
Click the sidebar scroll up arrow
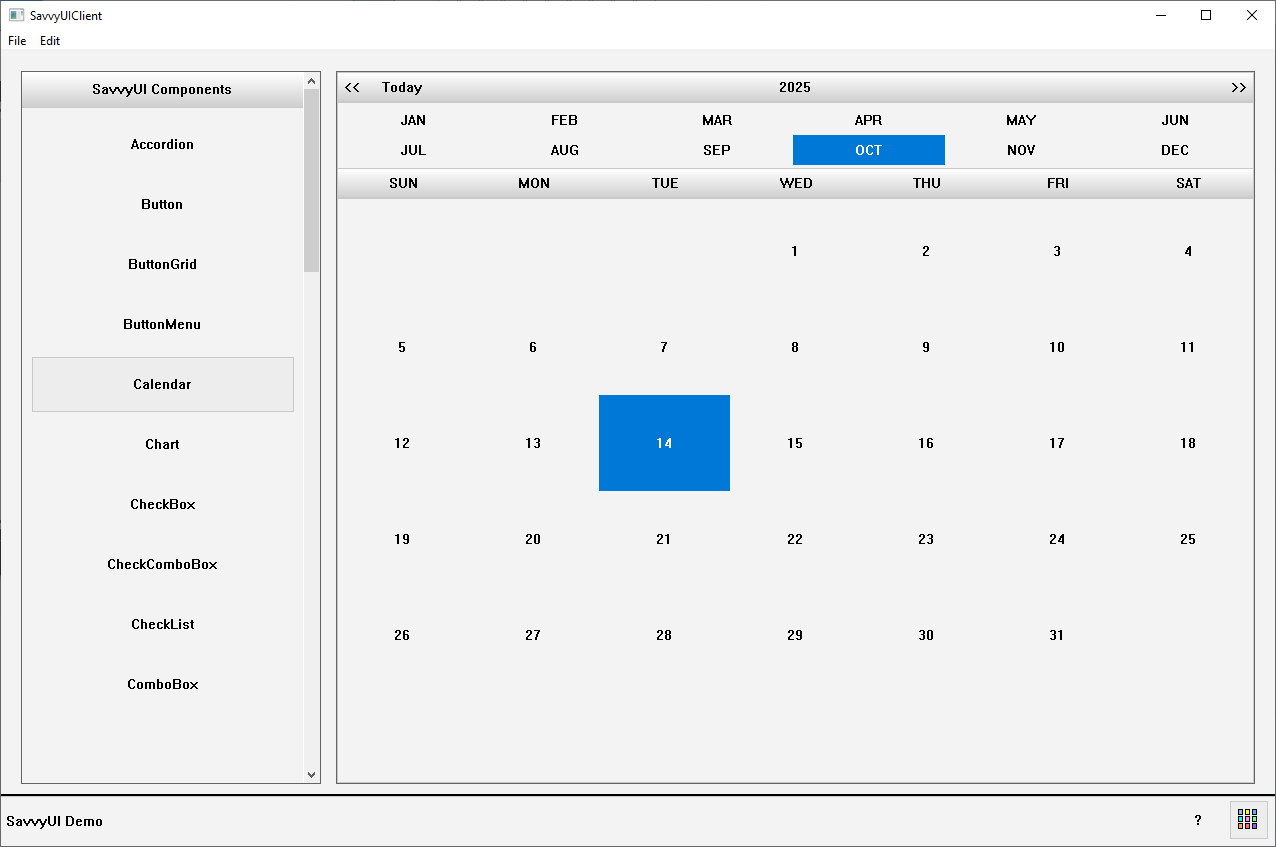[x=311, y=81]
